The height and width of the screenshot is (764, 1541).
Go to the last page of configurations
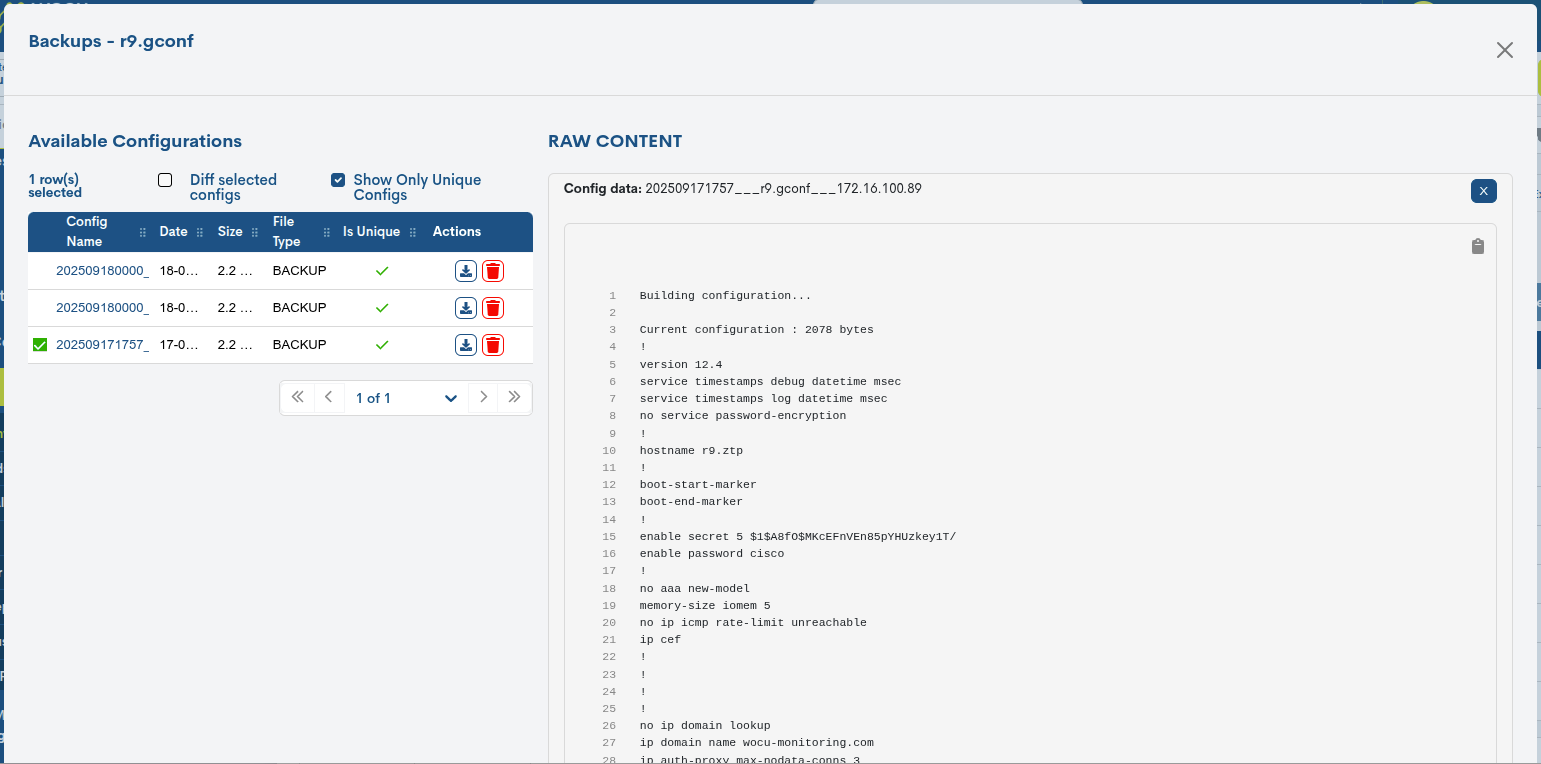pyautogui.click(x=514, y=397)
